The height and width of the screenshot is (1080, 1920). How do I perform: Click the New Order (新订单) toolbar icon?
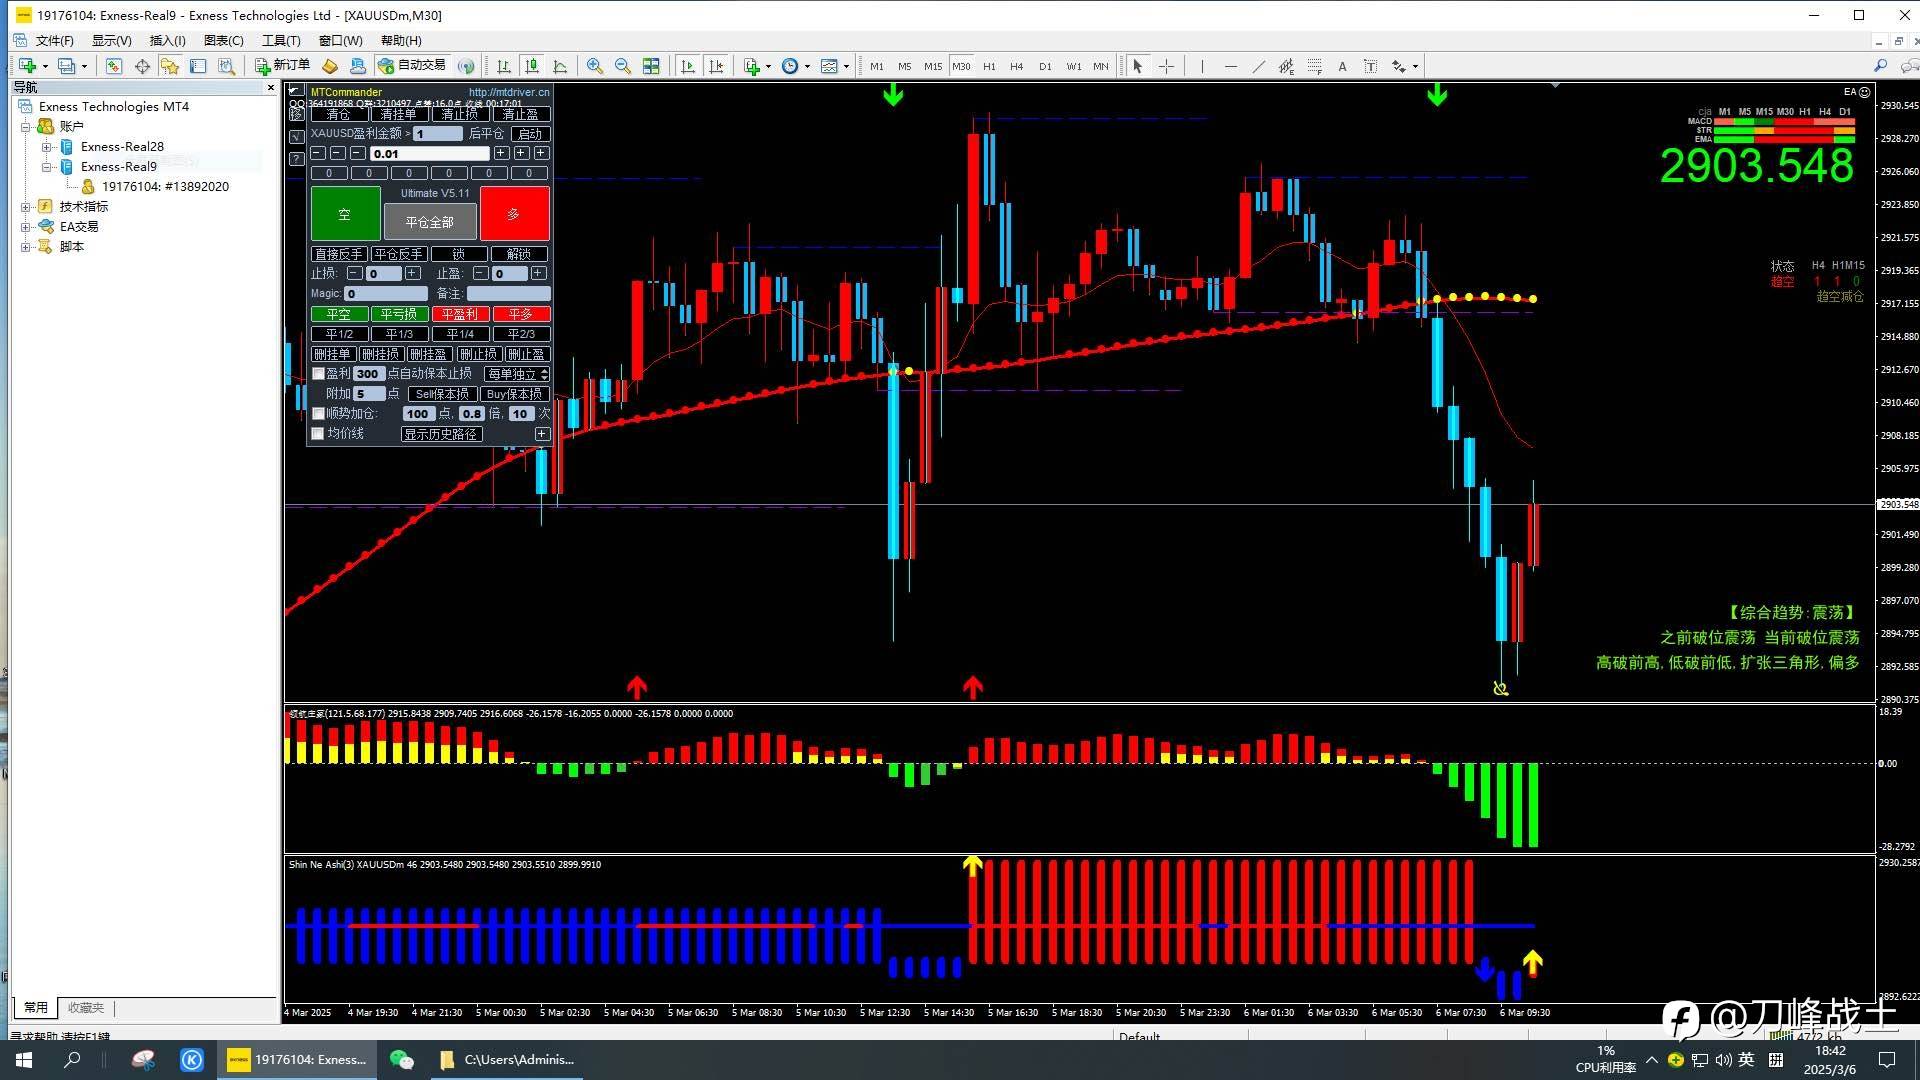[282, 66]
